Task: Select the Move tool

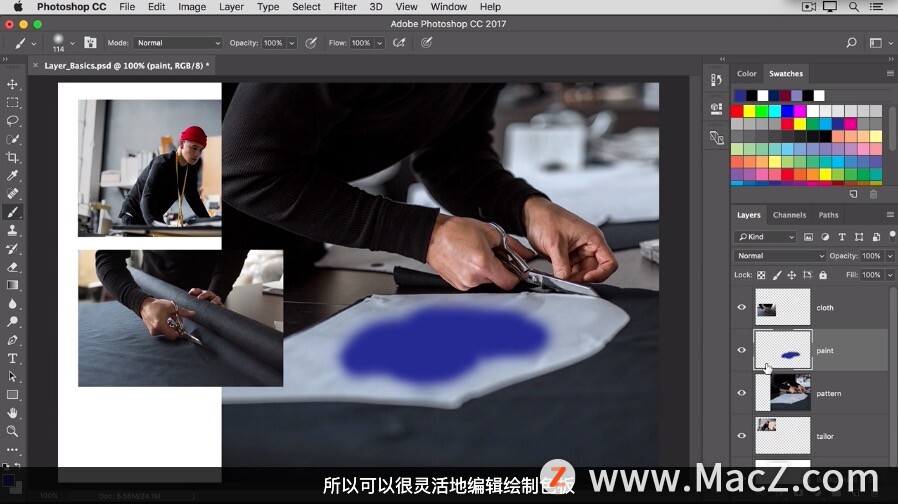Action: point(12,84)
